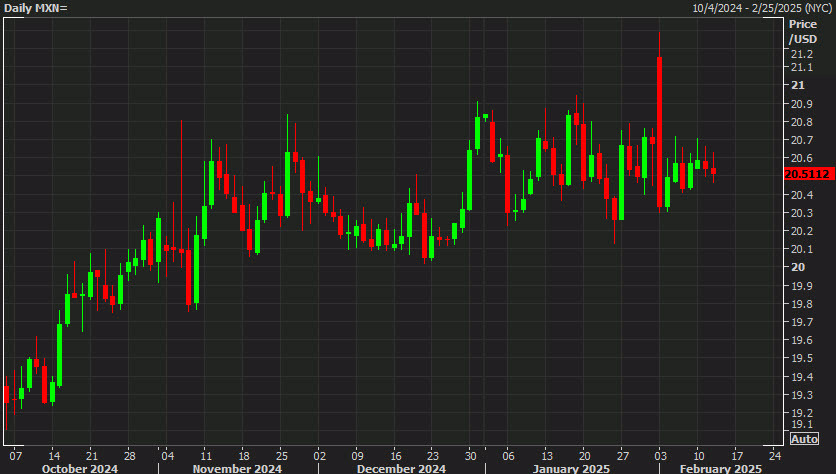The image size is (836, 474).
Task: Pick the 20.2 price axis label
Action: pos(802,231)
